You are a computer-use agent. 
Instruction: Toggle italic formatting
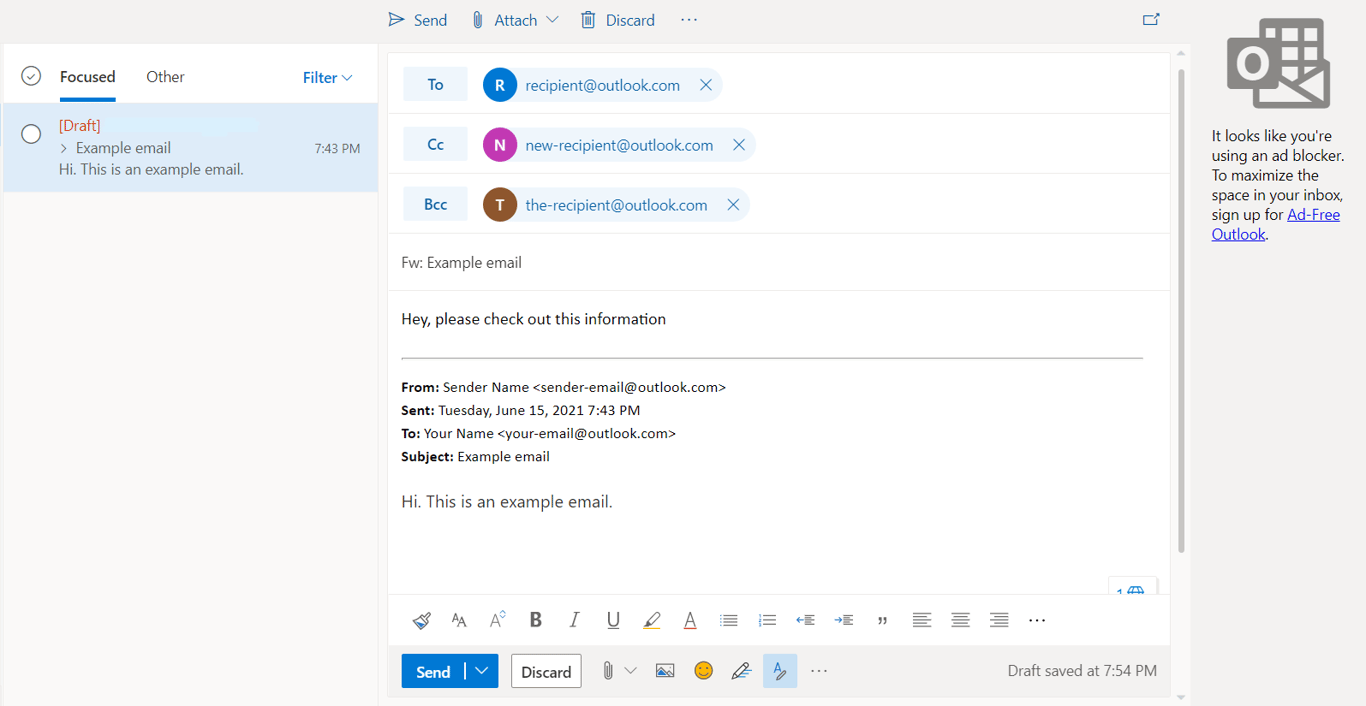point(574,620)
